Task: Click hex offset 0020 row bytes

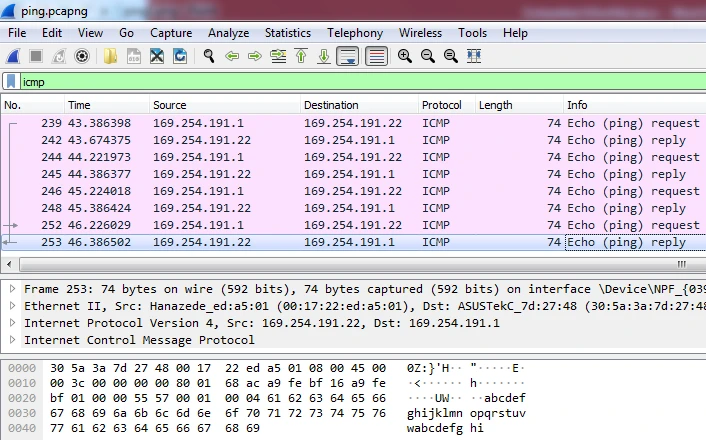Action: coord(218,398)
